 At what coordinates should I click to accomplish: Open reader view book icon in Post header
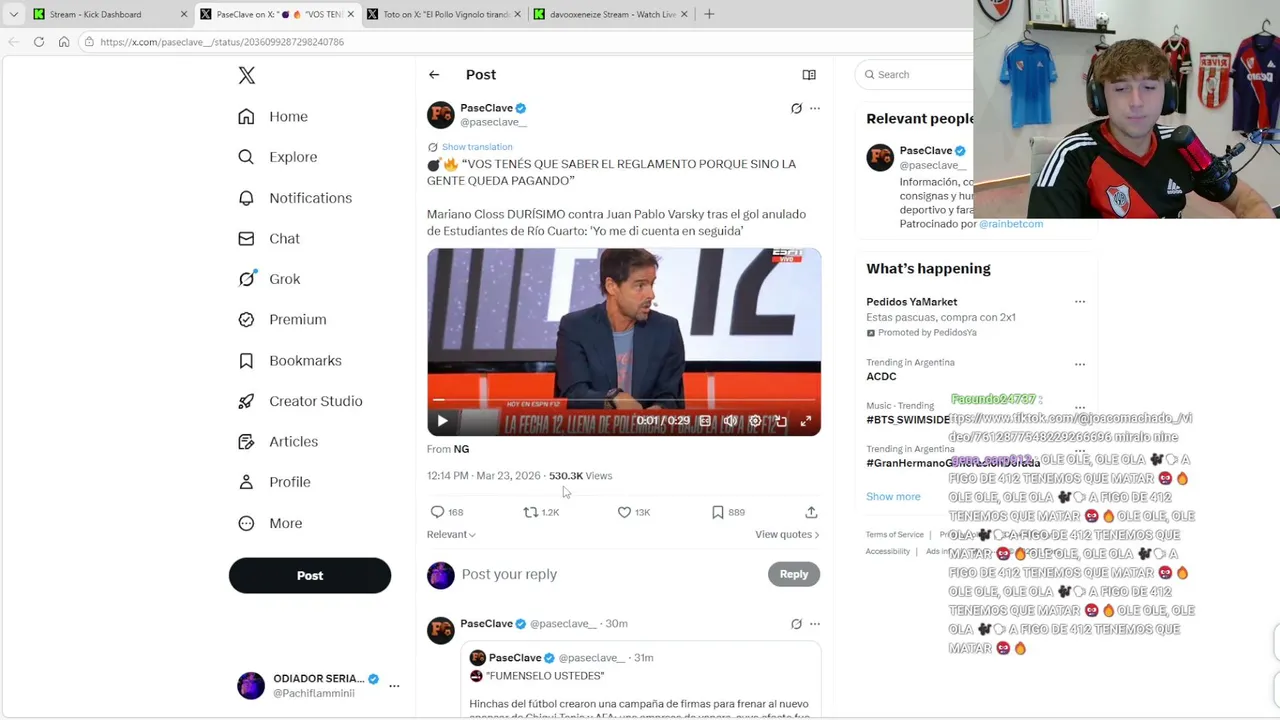click(x=809, y=75)
